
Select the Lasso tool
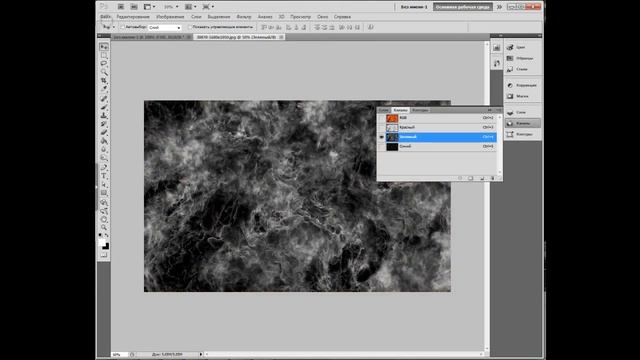[x=104, y=64]
